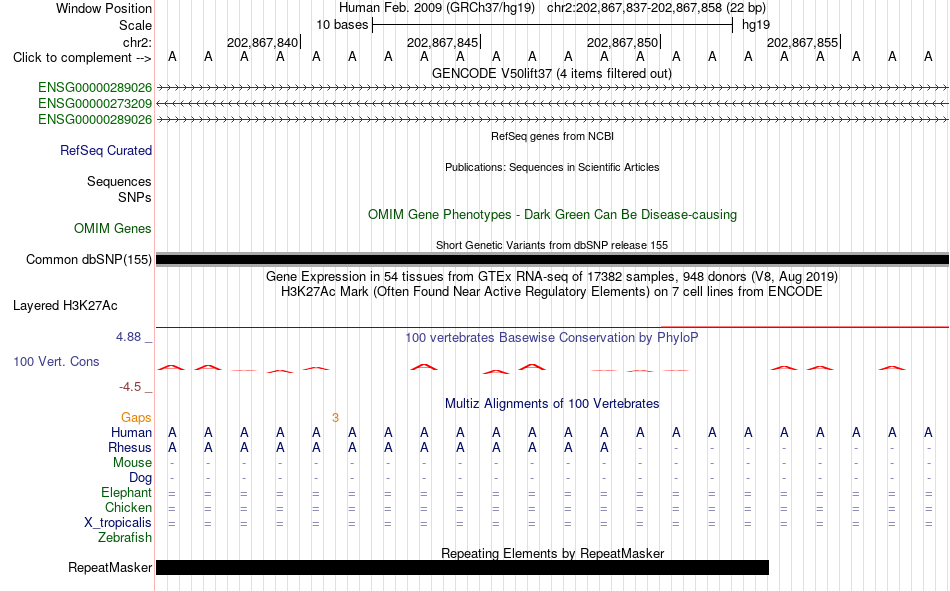Click ENSG00000273209 transcript arrow line

pos(552,104)
